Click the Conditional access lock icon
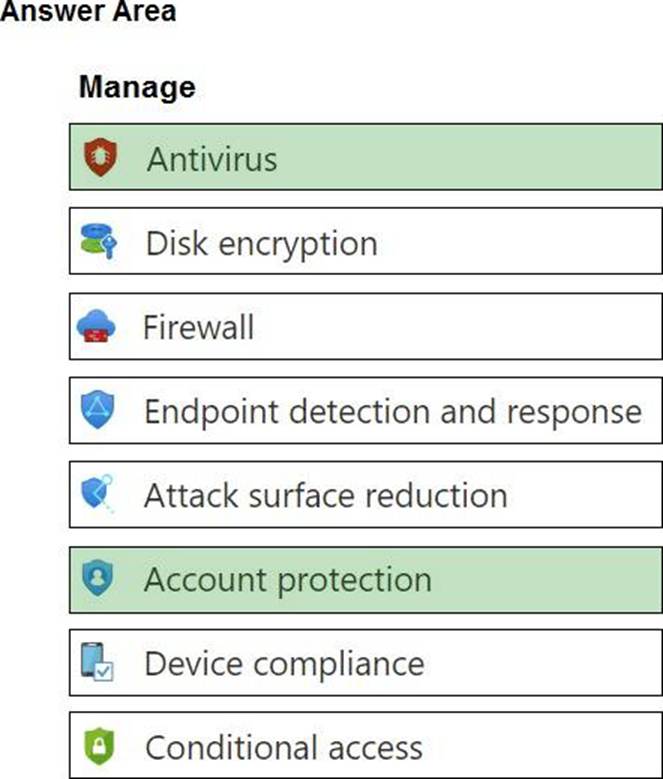The height and width of the screenshot is (779, 663). [98, 747]
